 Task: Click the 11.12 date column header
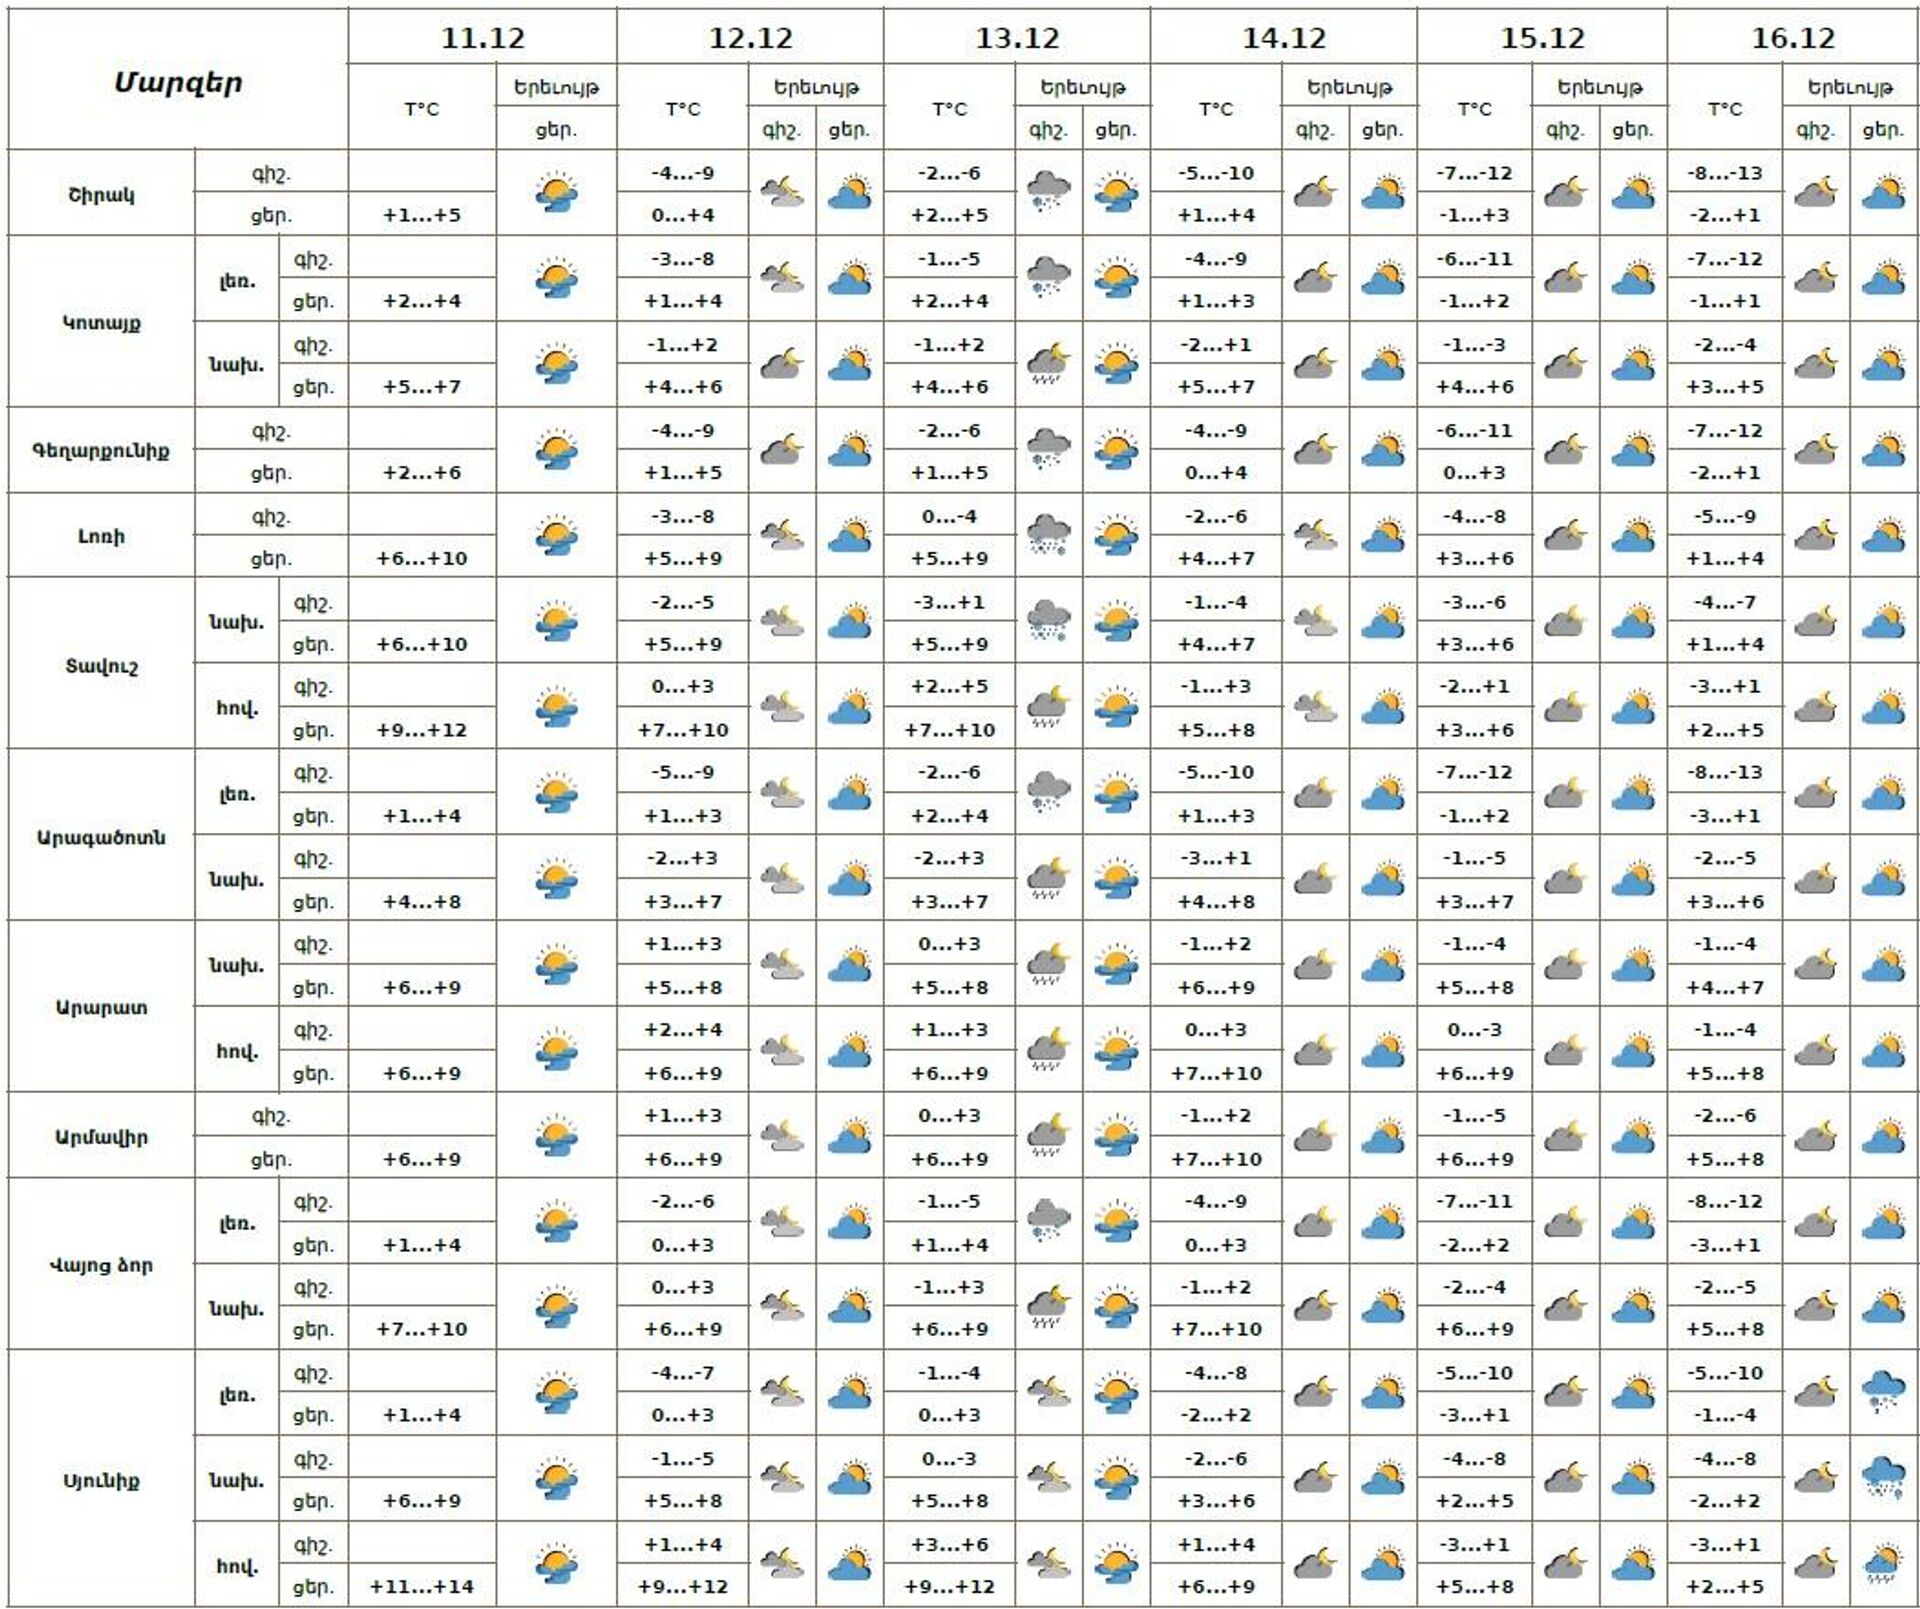coord(482,38)
